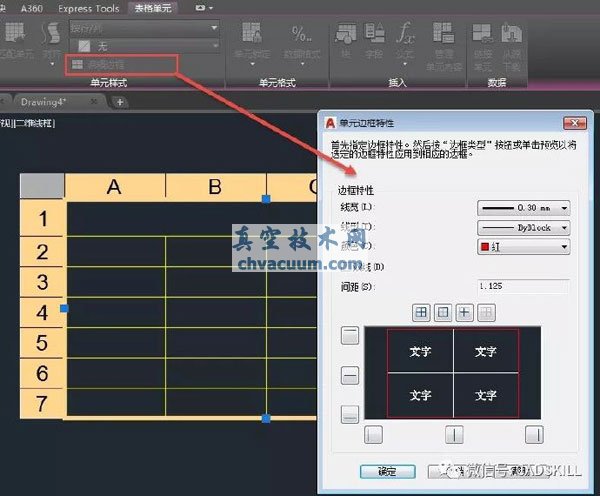Click the Formula fx ribbon icon
The width and height of the screenshot is (600, 496).
[405, 33]
